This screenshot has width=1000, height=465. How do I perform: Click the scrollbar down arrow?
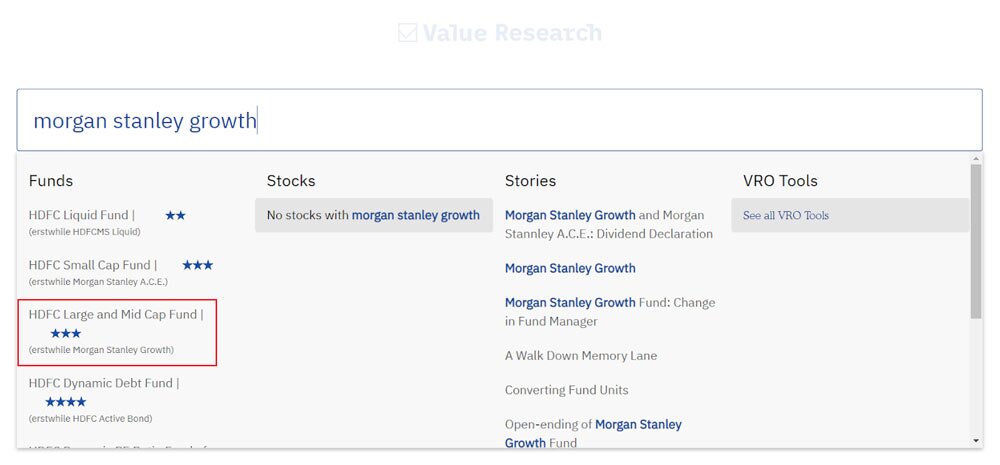(976, 440)
